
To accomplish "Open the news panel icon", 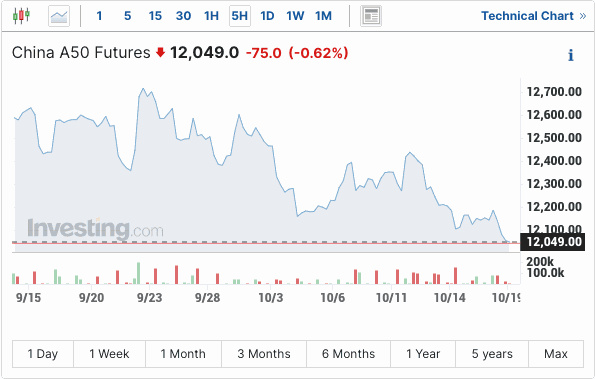I will point(371,16).
